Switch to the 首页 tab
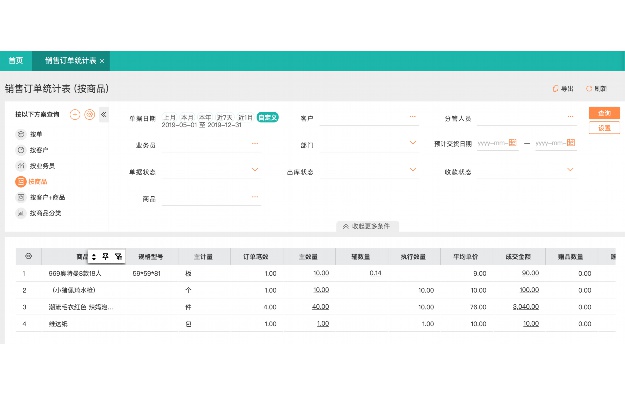 (16, 61)
